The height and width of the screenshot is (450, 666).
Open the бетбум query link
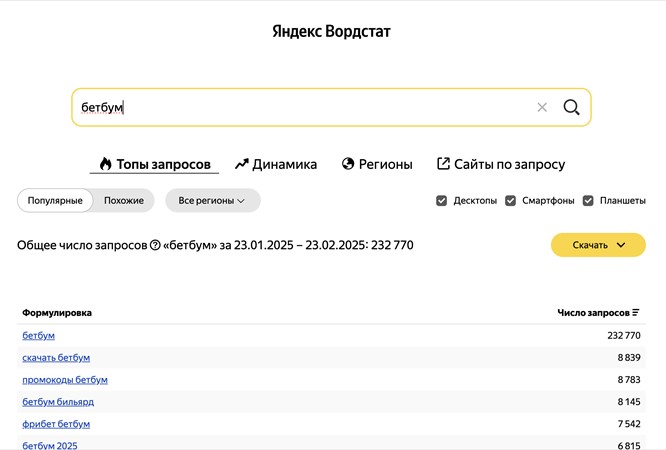coord(39,336)
